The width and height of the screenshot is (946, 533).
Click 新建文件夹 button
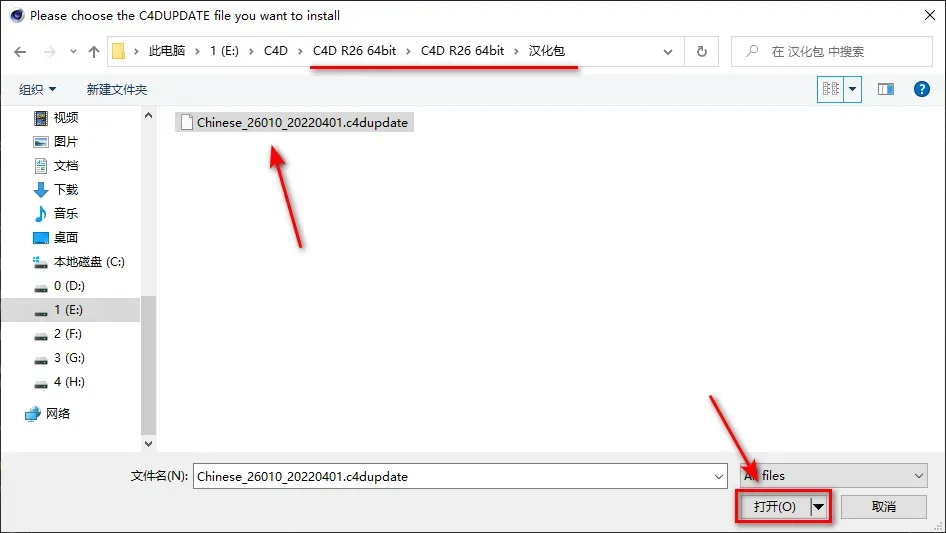tap(116, 89)
